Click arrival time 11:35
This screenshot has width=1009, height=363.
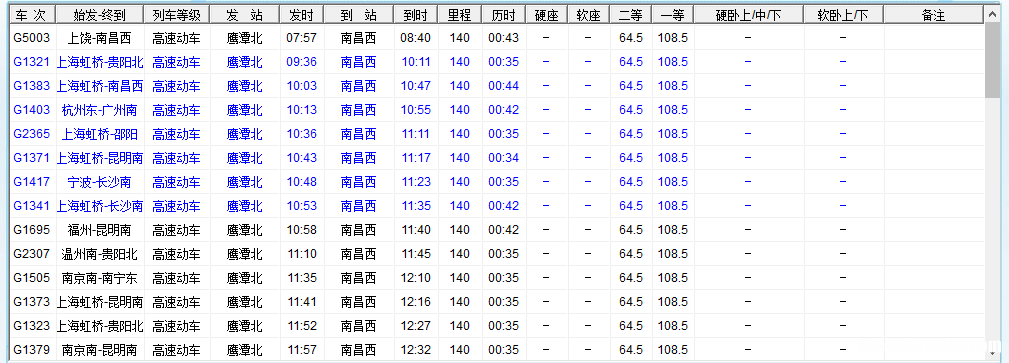click(x=416, y=206)
